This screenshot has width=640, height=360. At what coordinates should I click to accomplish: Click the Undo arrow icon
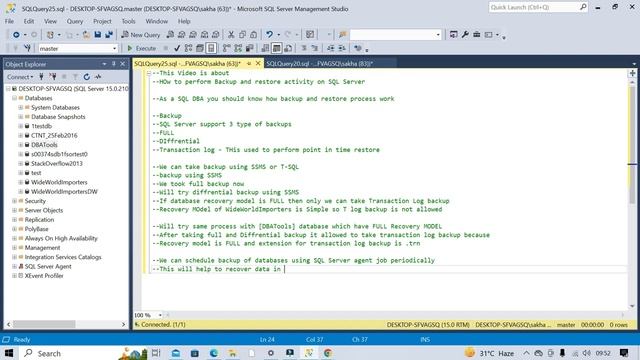point(269,35)
